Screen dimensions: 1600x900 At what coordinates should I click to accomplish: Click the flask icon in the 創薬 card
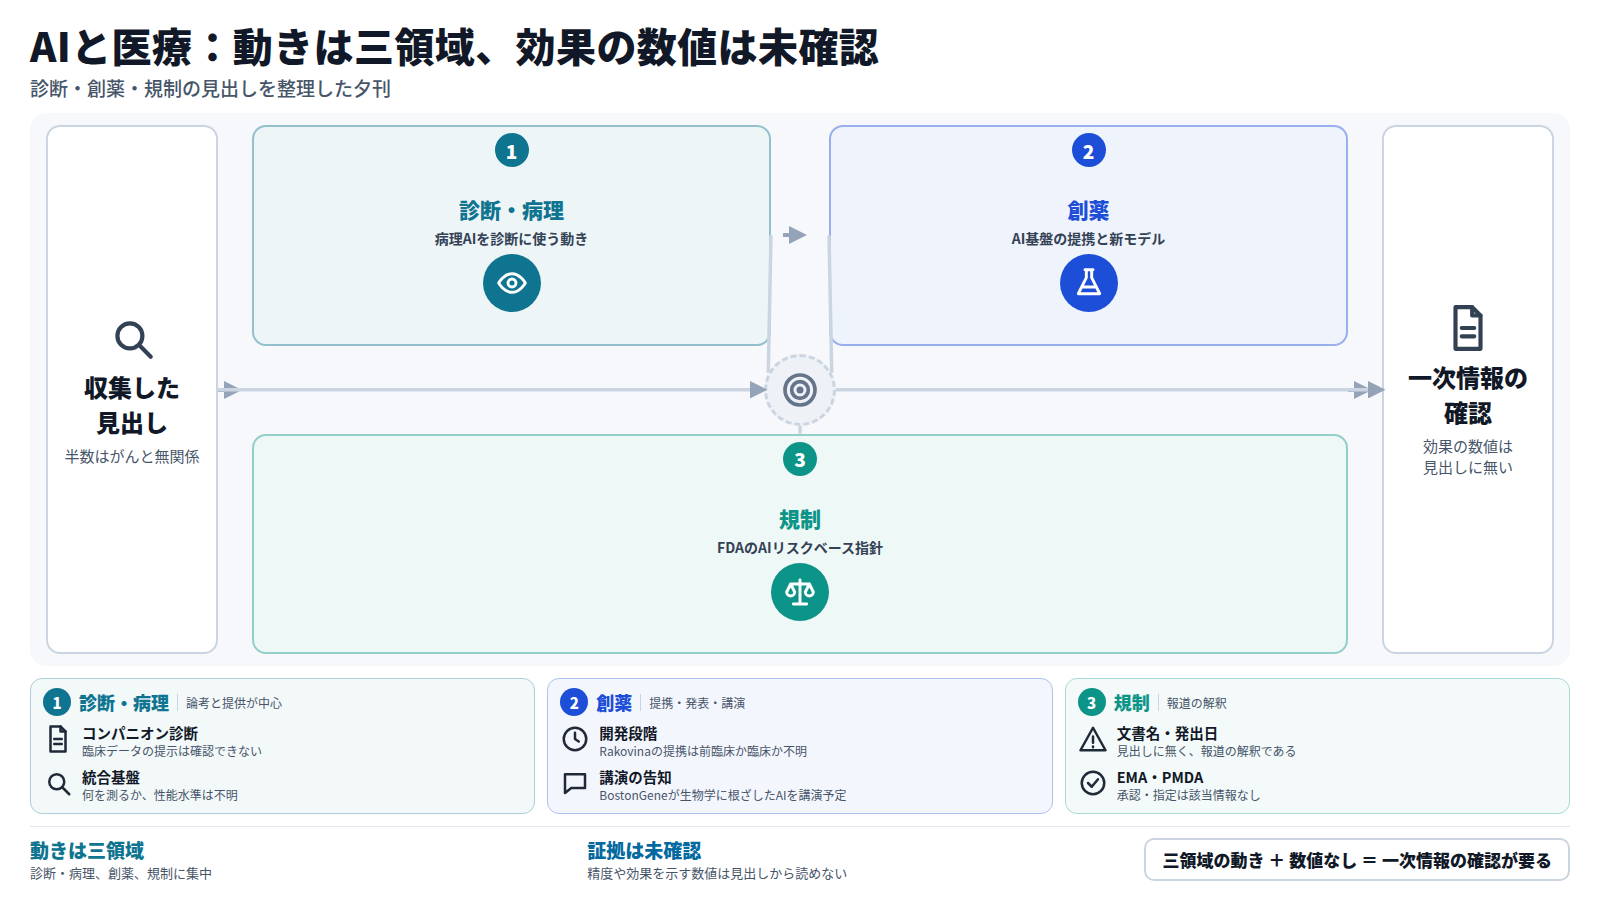1089,283
